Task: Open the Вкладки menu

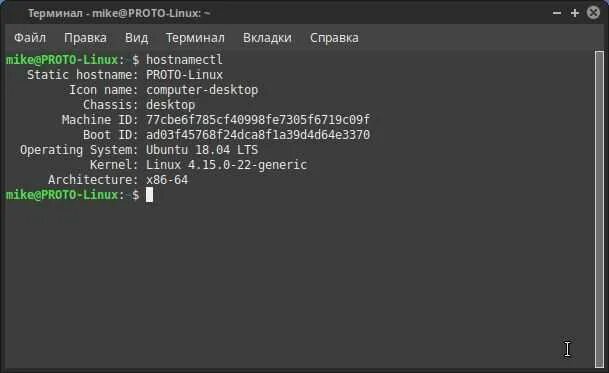Action: 267,38
